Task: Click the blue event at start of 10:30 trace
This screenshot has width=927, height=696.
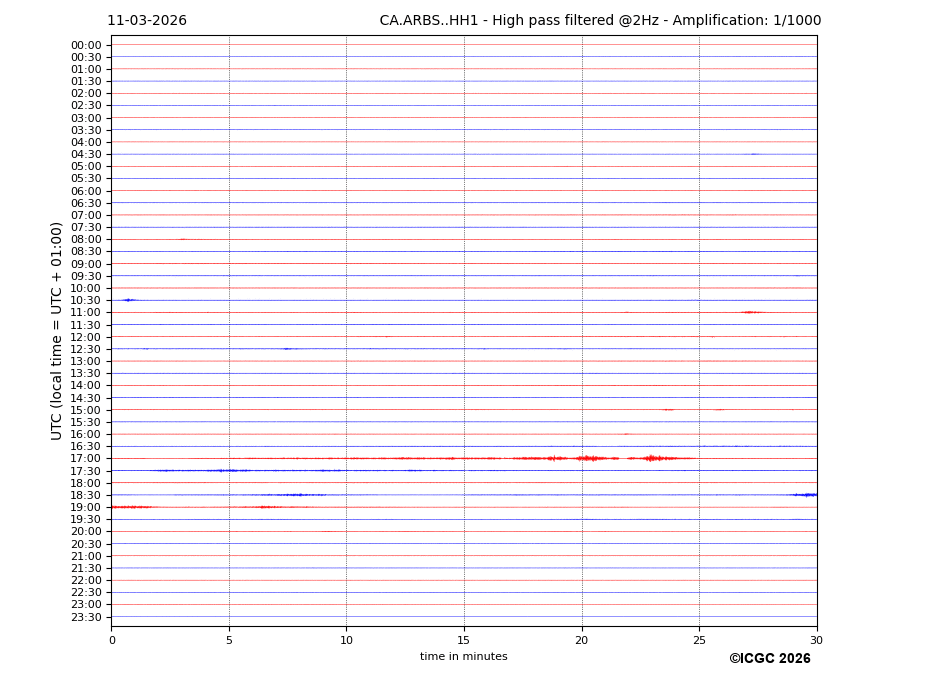Action: (x=128, y=300)
